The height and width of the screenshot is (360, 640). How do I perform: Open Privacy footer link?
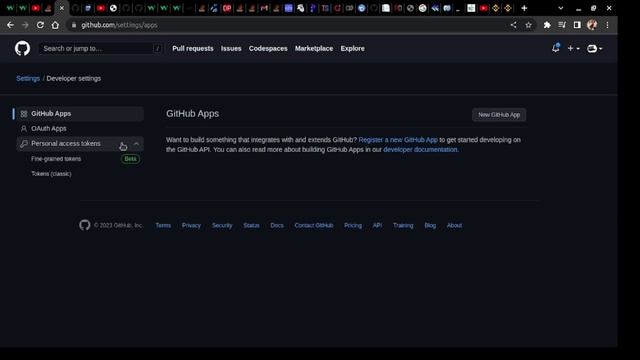pos(191,225)
